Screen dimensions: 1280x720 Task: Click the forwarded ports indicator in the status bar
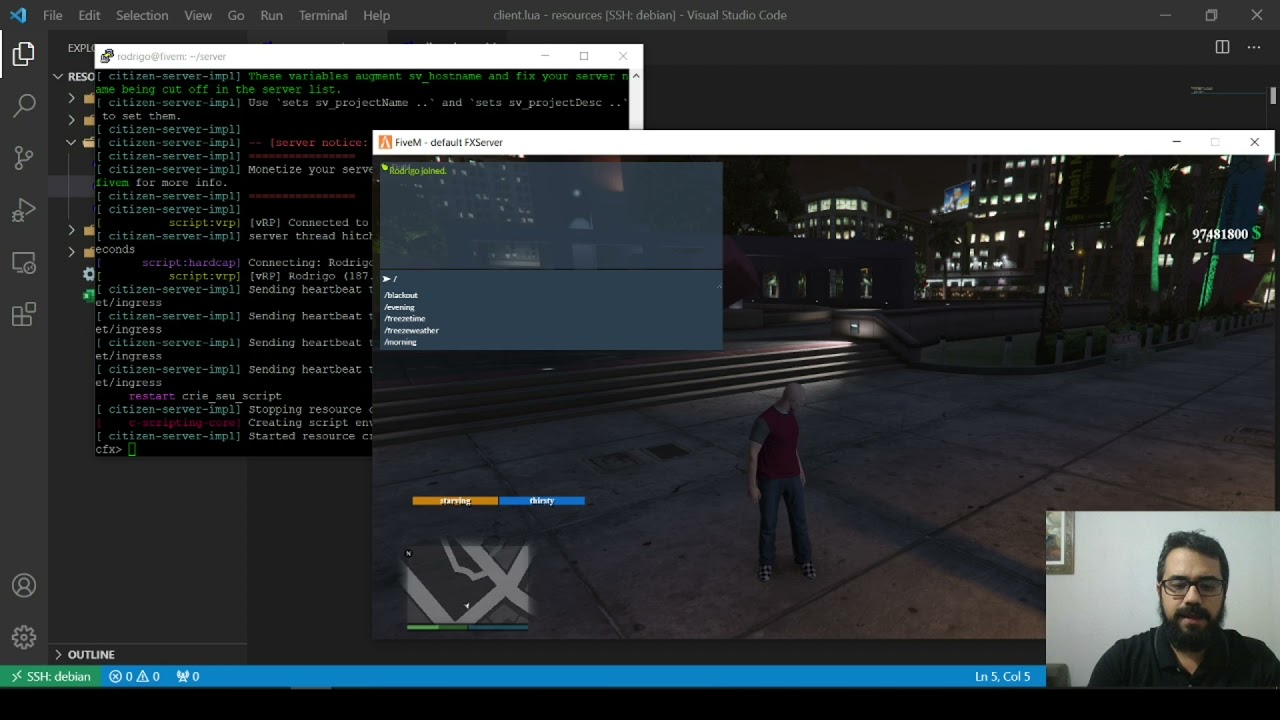pos(187,677)
